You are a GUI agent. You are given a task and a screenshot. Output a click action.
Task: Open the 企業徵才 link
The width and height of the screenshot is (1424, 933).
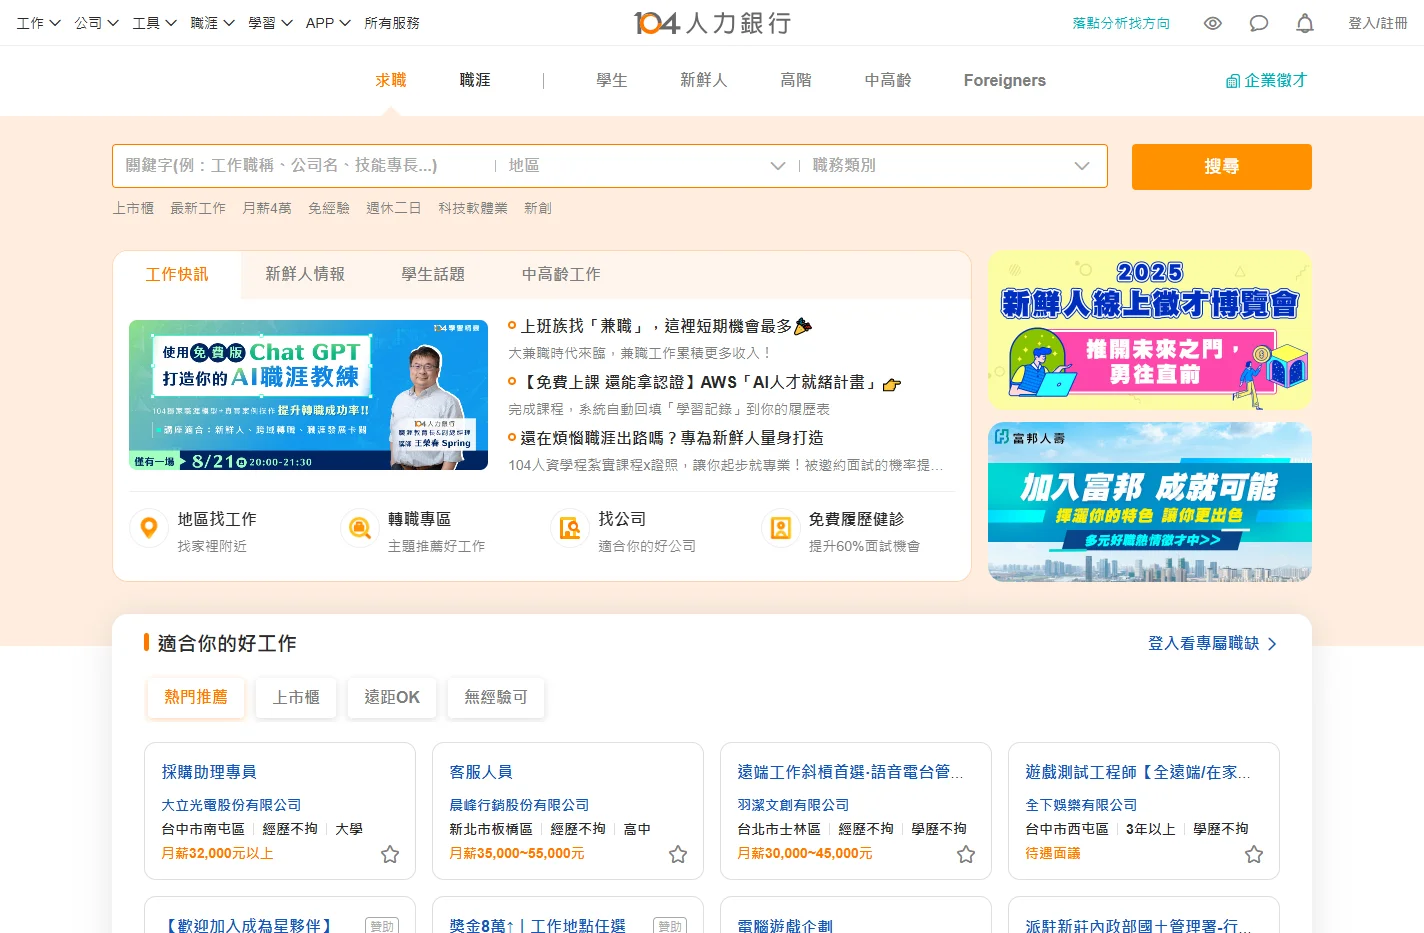pos(1267,80)
